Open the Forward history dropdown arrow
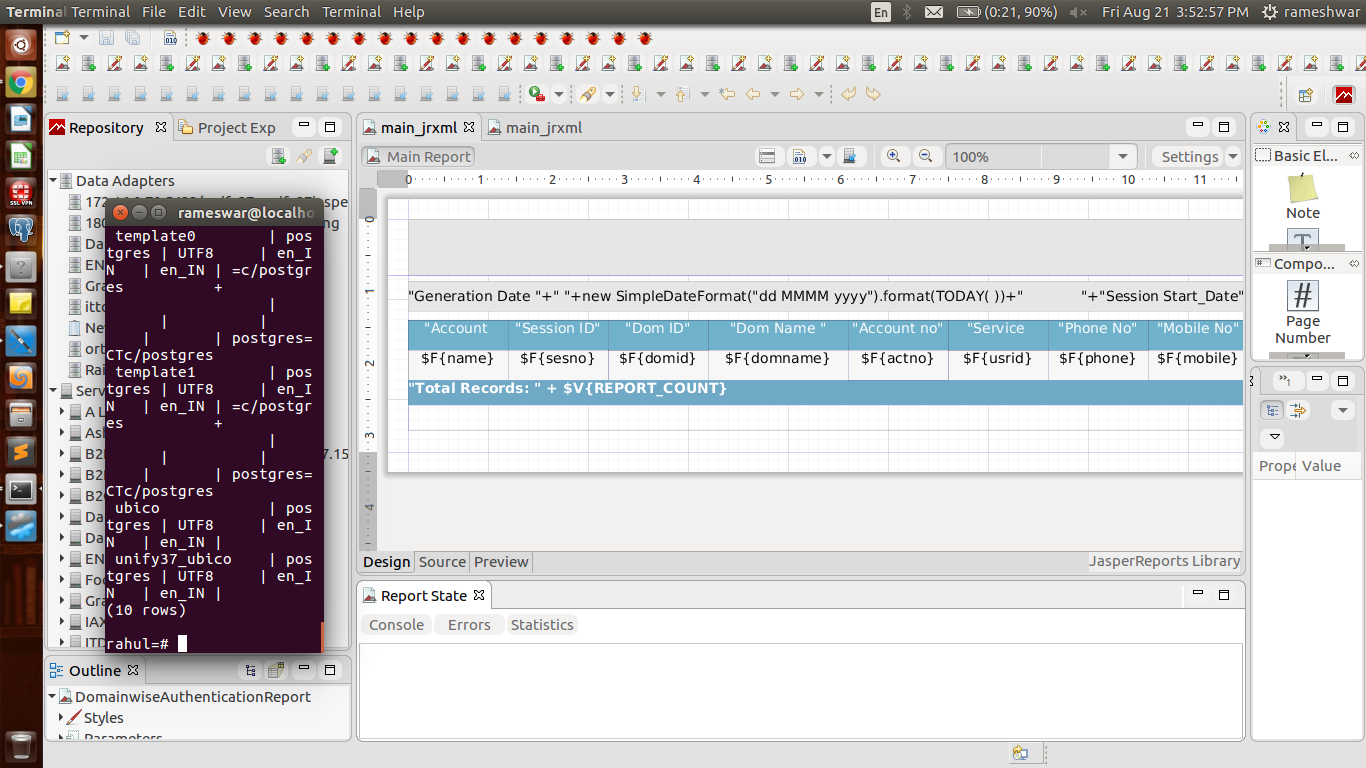Viewport: 1366px width, 768px height. [x=818, y=94]
